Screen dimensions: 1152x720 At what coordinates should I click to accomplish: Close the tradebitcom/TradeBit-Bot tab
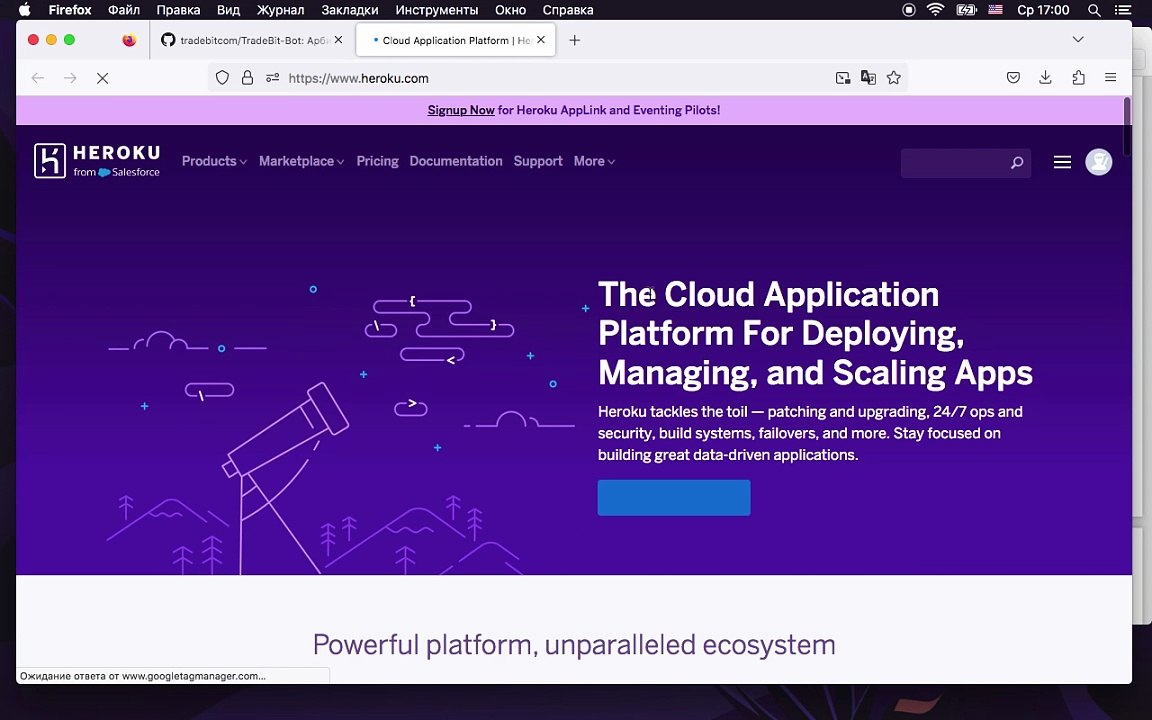coord(338,40)
